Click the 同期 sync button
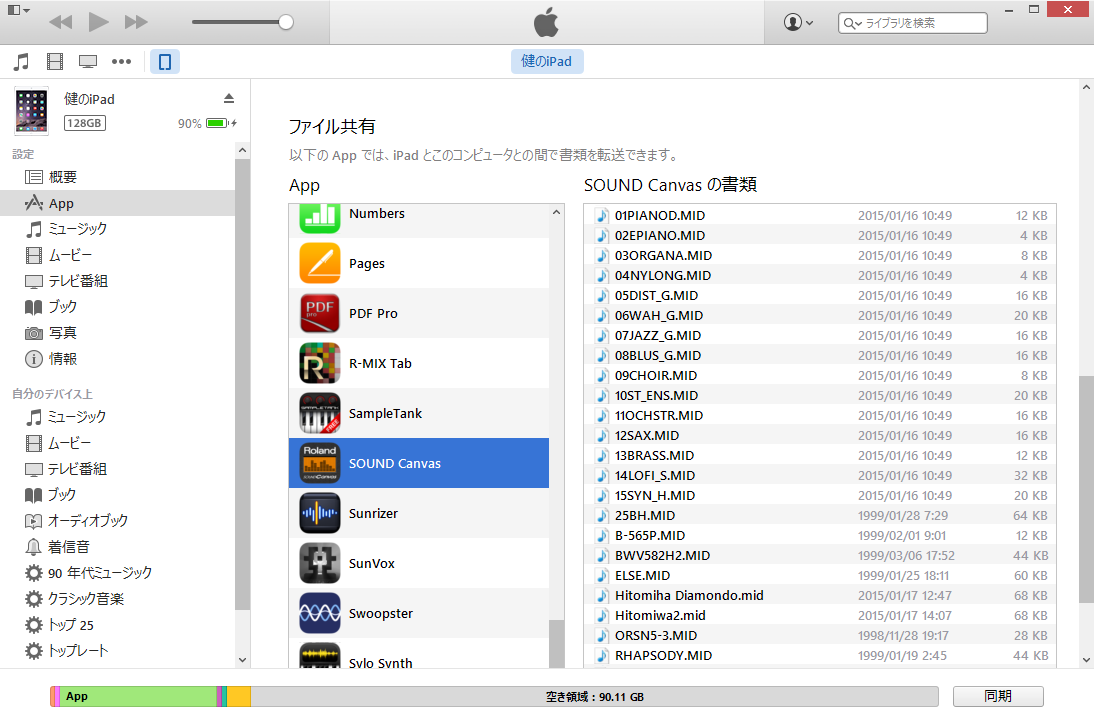Viewport: 1094px width, 724px height. pyautogui.click(x=998, y=696)
